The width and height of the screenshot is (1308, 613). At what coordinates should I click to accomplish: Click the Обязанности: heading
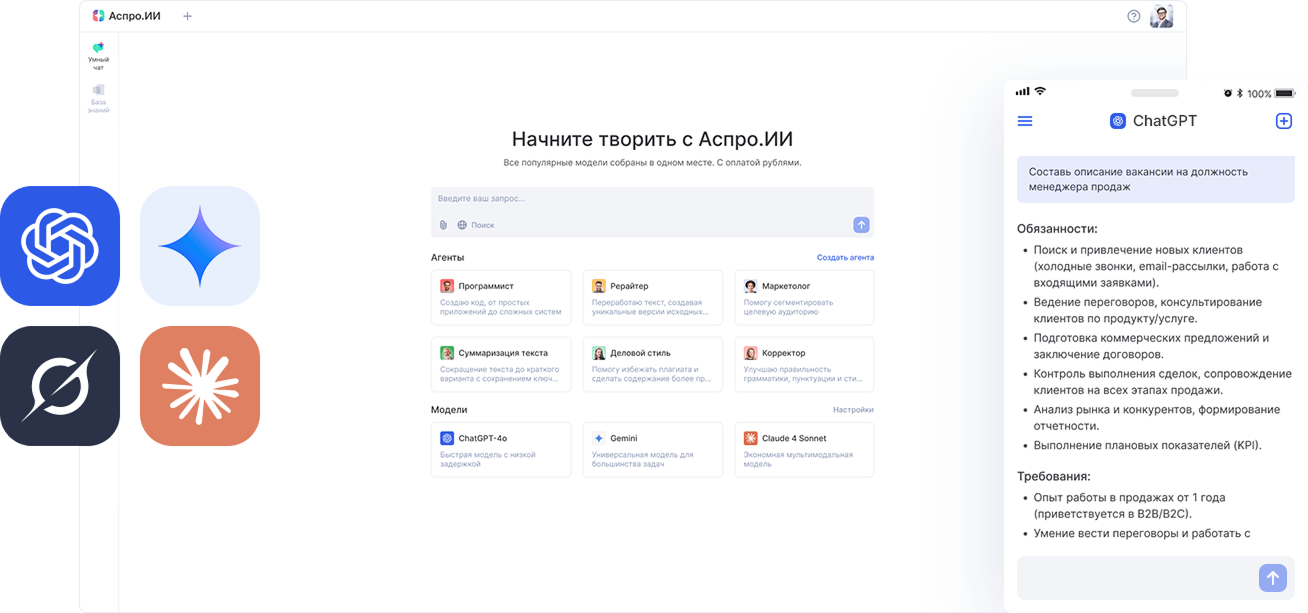[x=1057, y=228]
